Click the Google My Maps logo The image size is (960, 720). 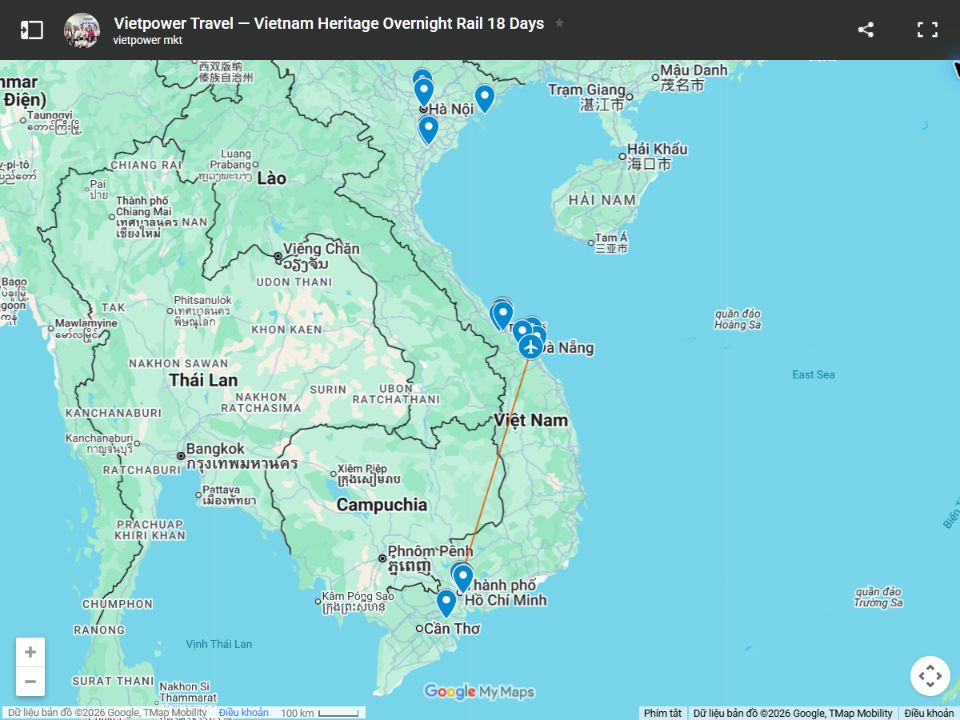(479, 692)
